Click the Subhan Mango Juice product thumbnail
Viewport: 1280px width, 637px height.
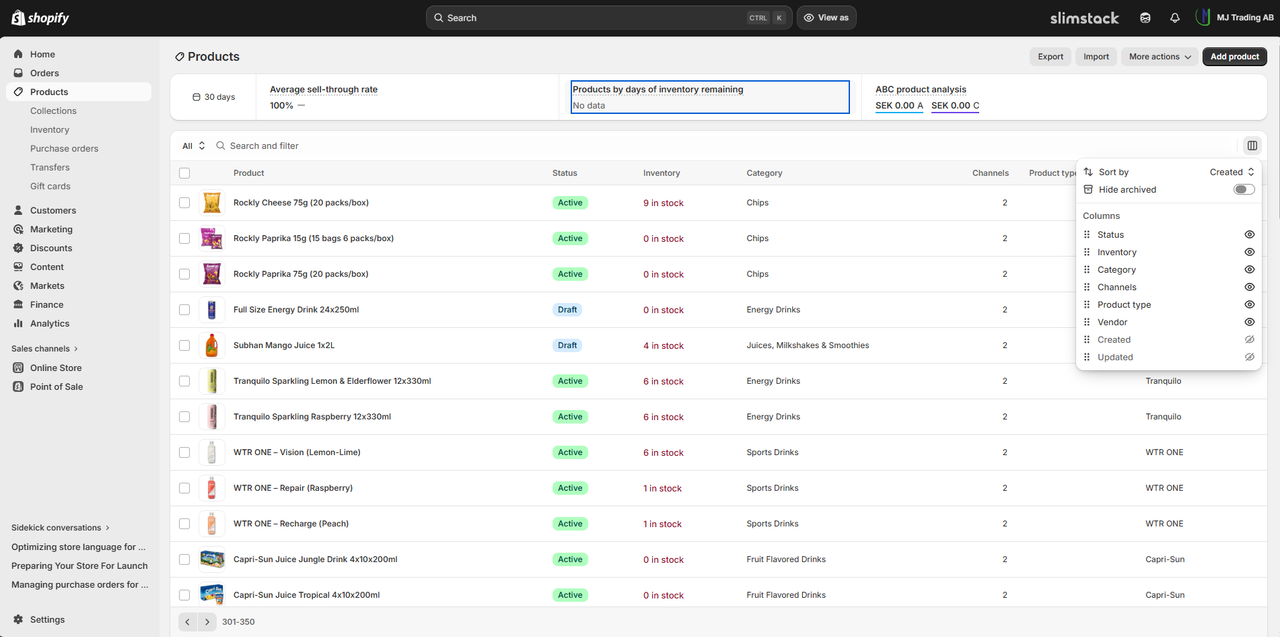[x=212, y=345]
